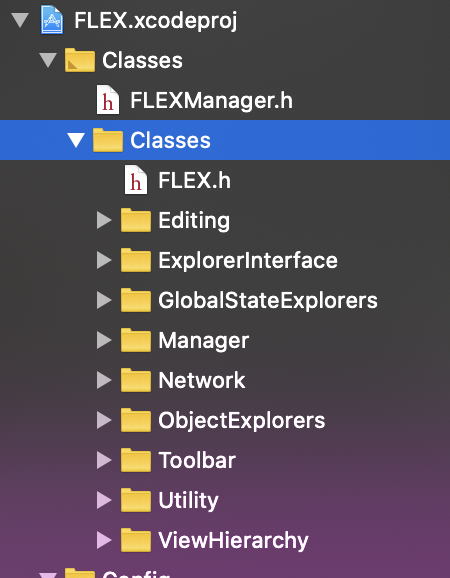The image size is (450, 578).
Task: Click the FLEX.xcodeproj project file icon
Action: [x=52, y=20]
